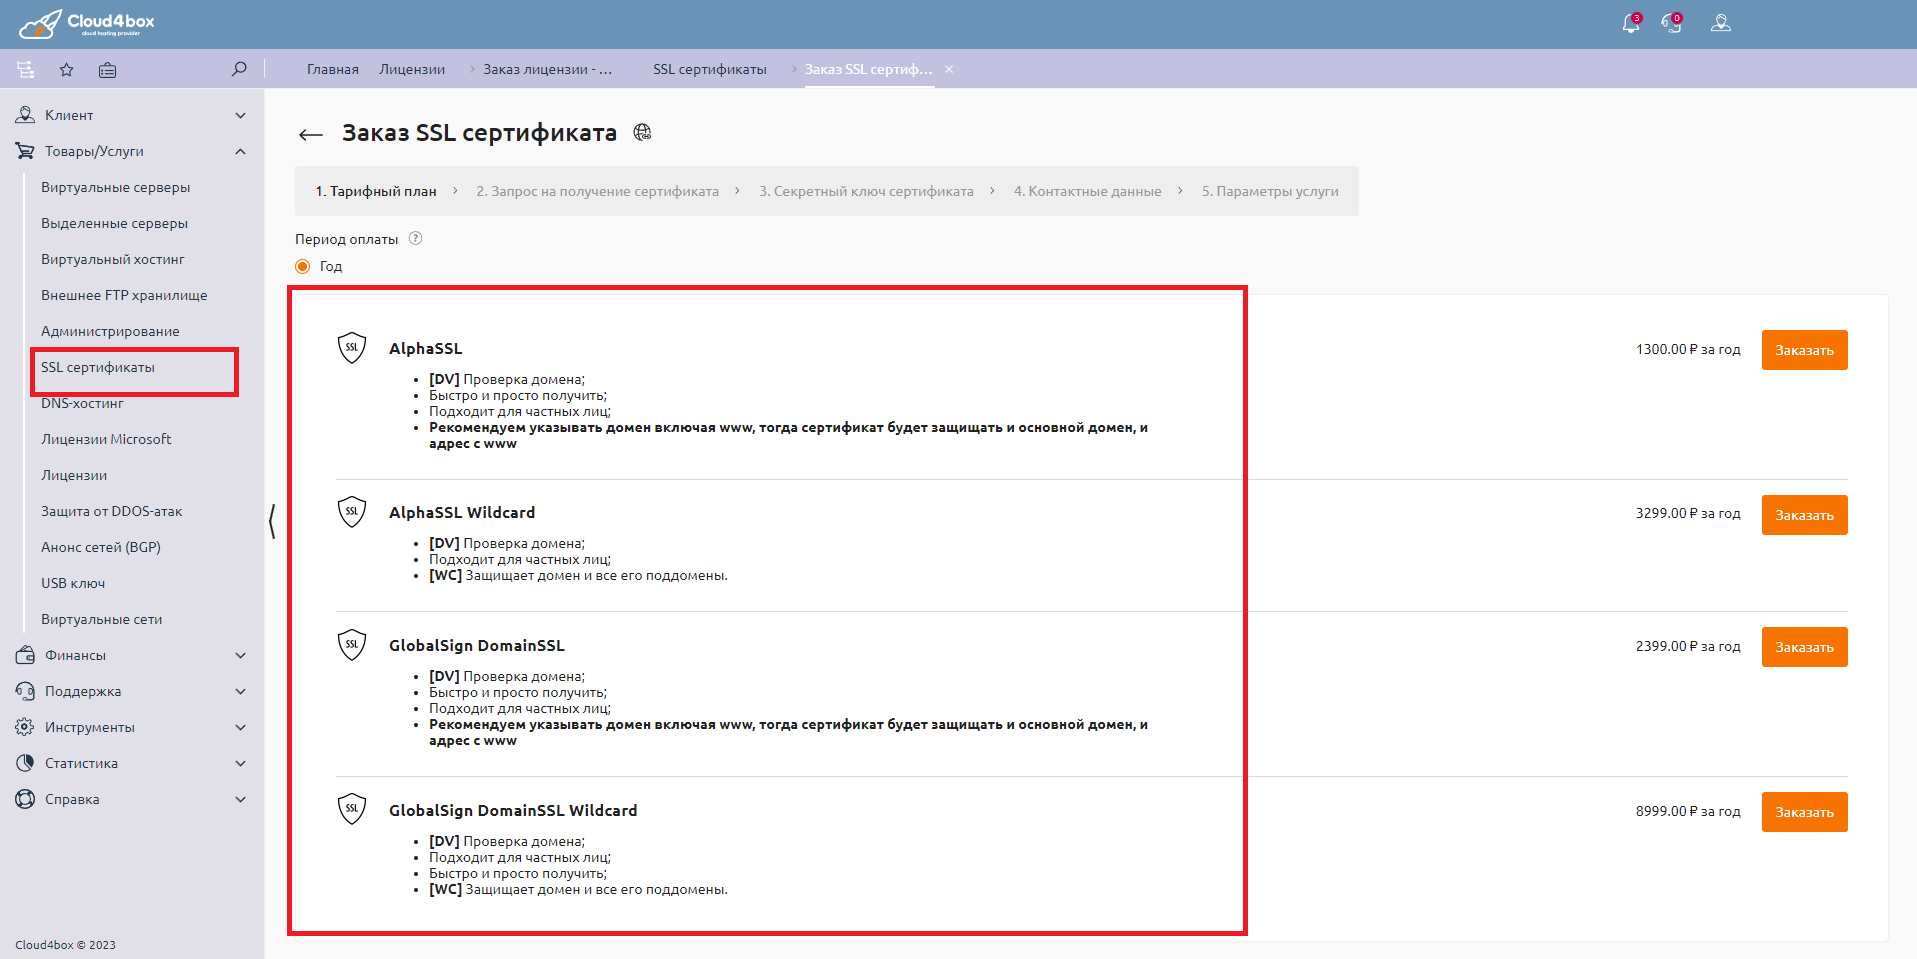Expand the Статистика section chevron
The image size is (1917, 959).
point(240,763)
